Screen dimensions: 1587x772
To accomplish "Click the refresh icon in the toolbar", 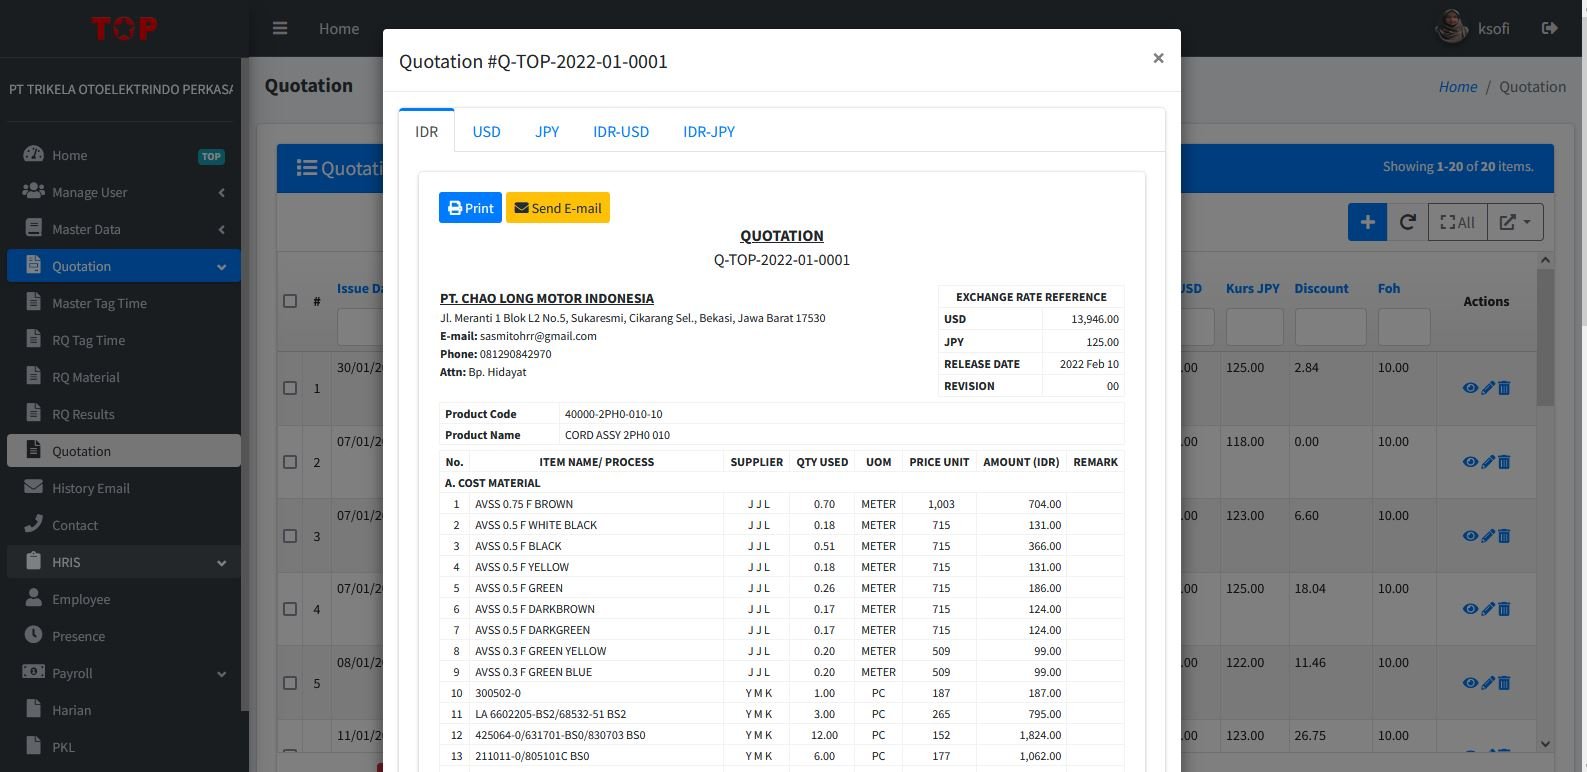I will pos(1407,222).
